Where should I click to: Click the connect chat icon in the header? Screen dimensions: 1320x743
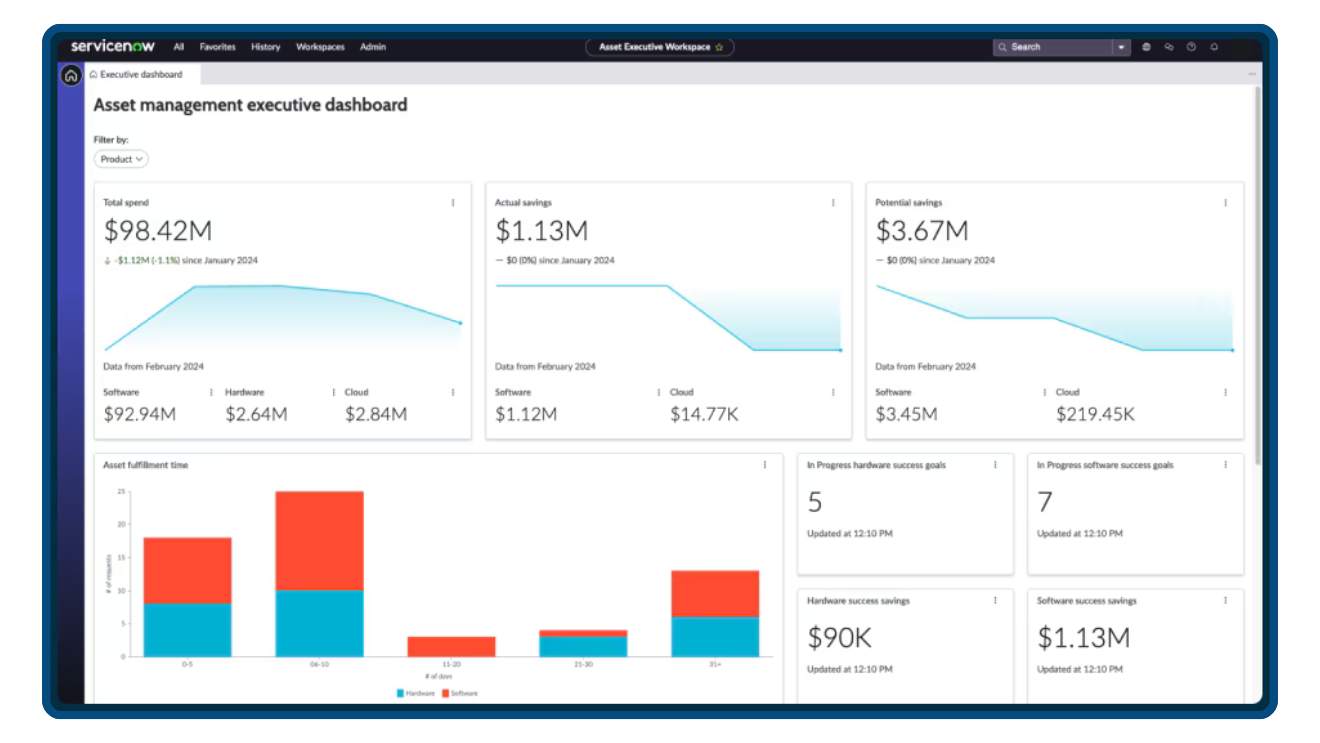[x=1168, y=46]
